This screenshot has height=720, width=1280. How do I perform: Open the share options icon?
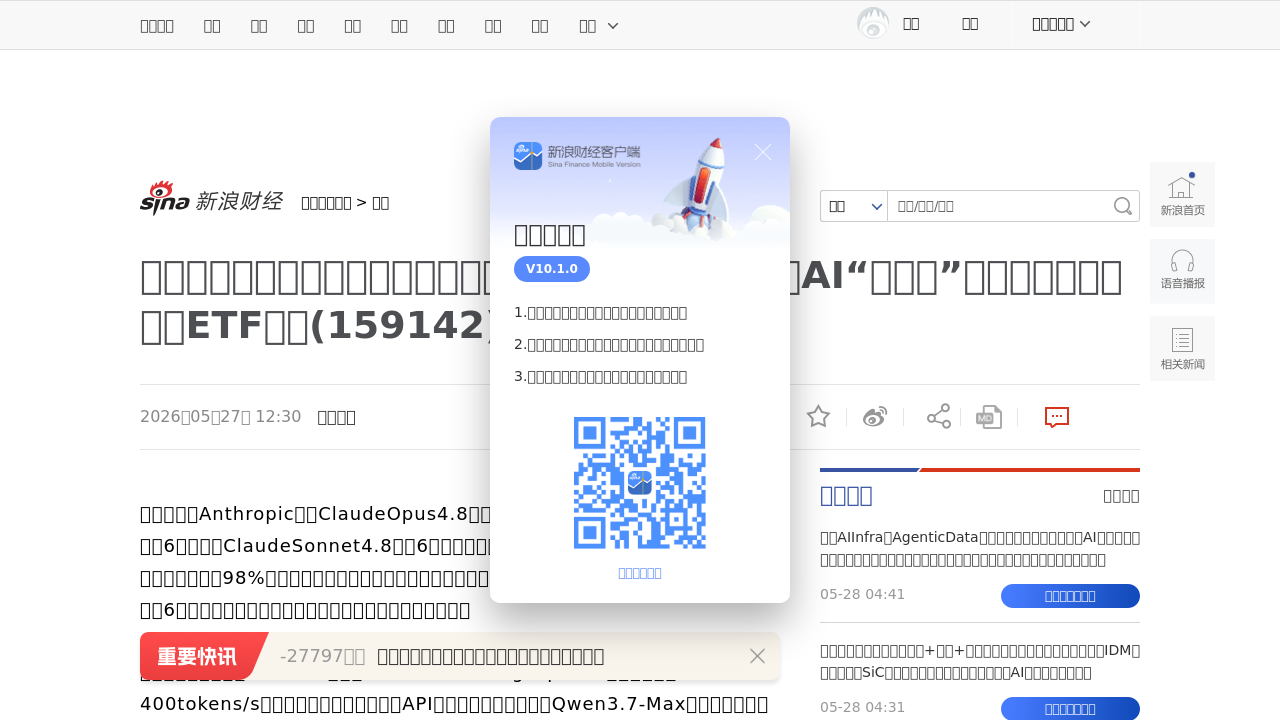[x=938, y=417]
